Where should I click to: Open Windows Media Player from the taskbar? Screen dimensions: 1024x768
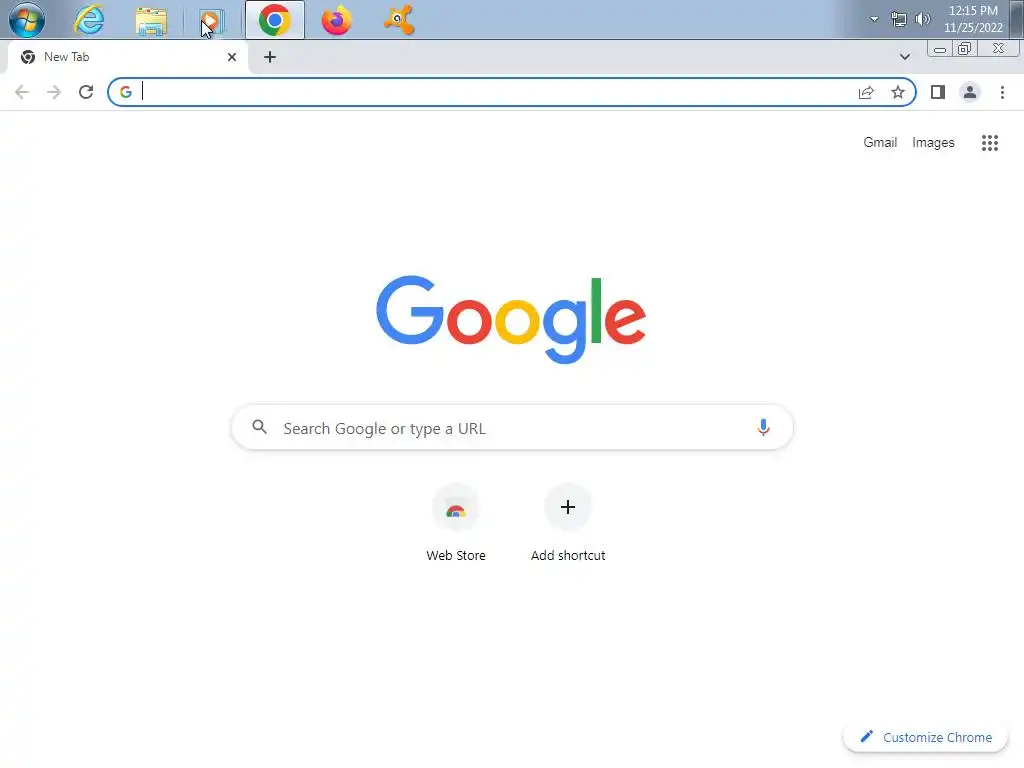pyautogui.click(x=212, y=21)
